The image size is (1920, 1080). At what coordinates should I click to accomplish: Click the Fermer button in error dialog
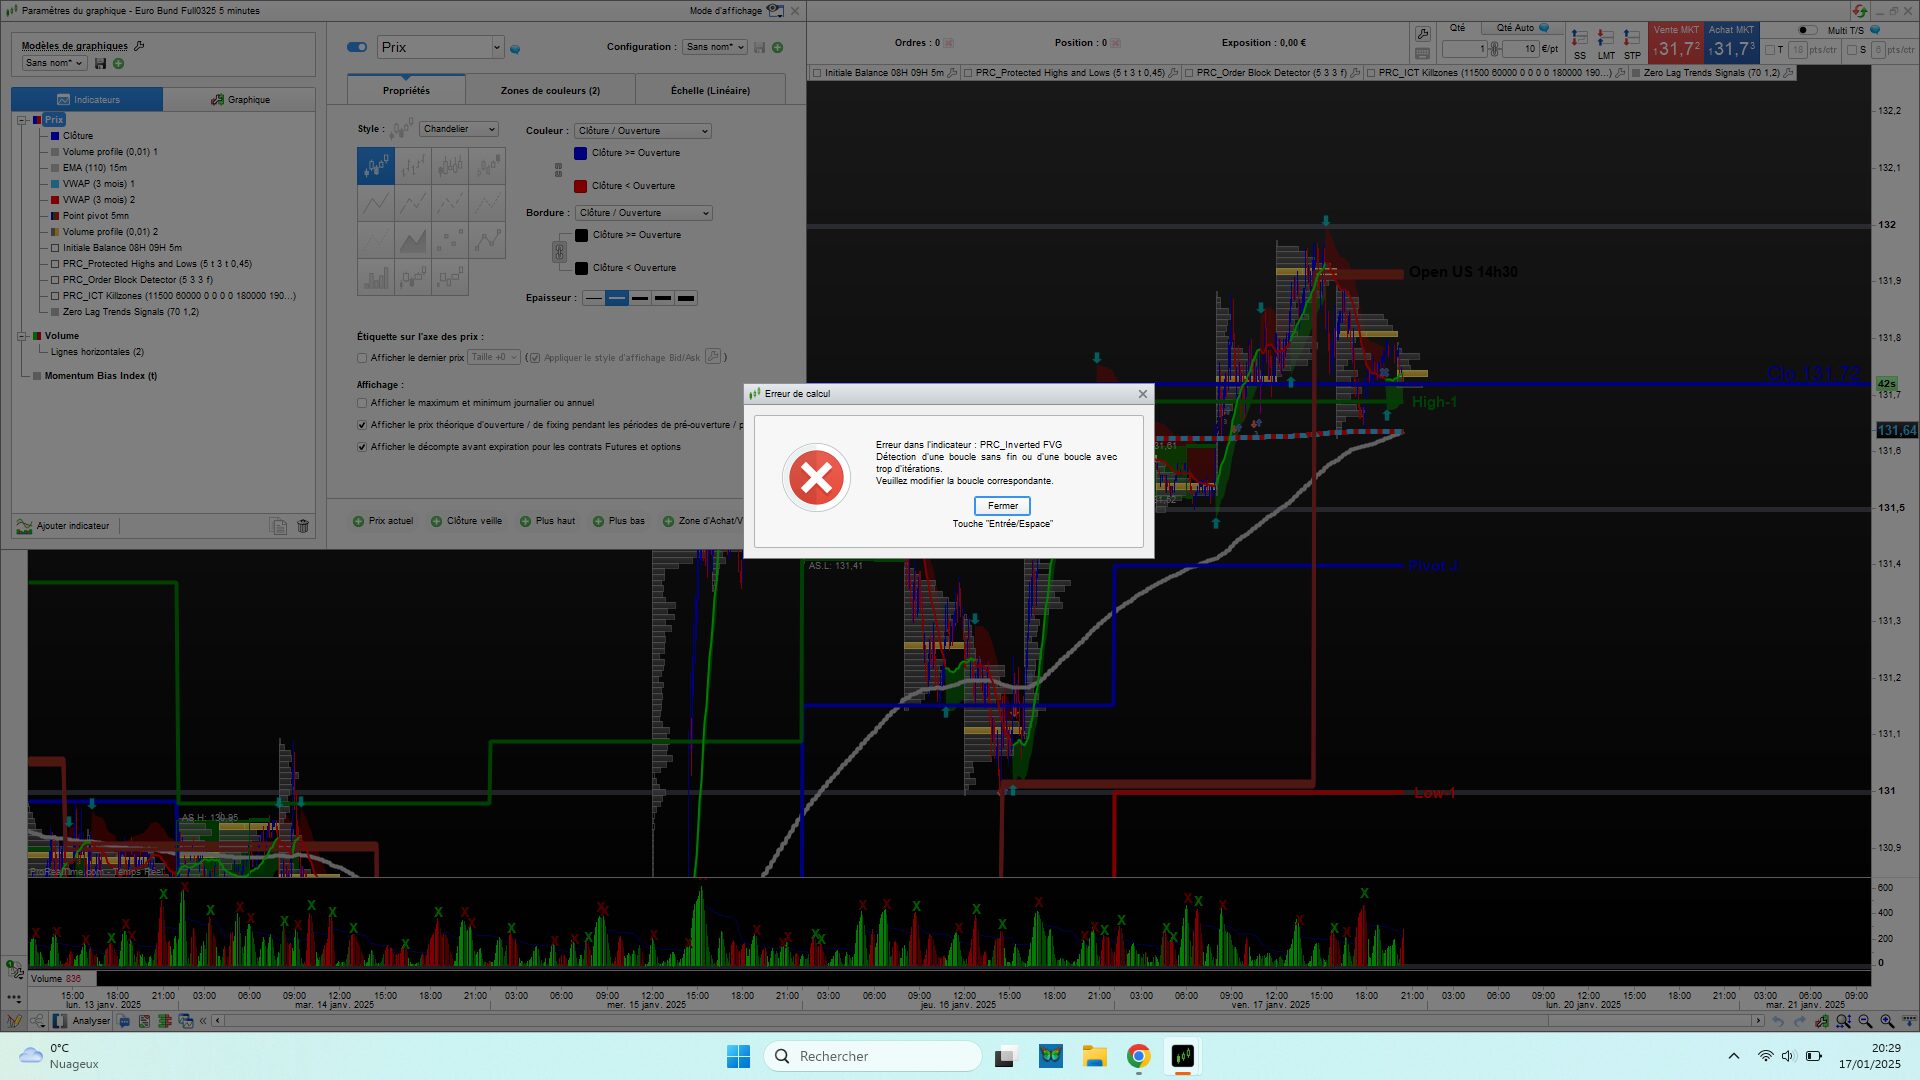pyautogui.click(x=1002, y=506)
